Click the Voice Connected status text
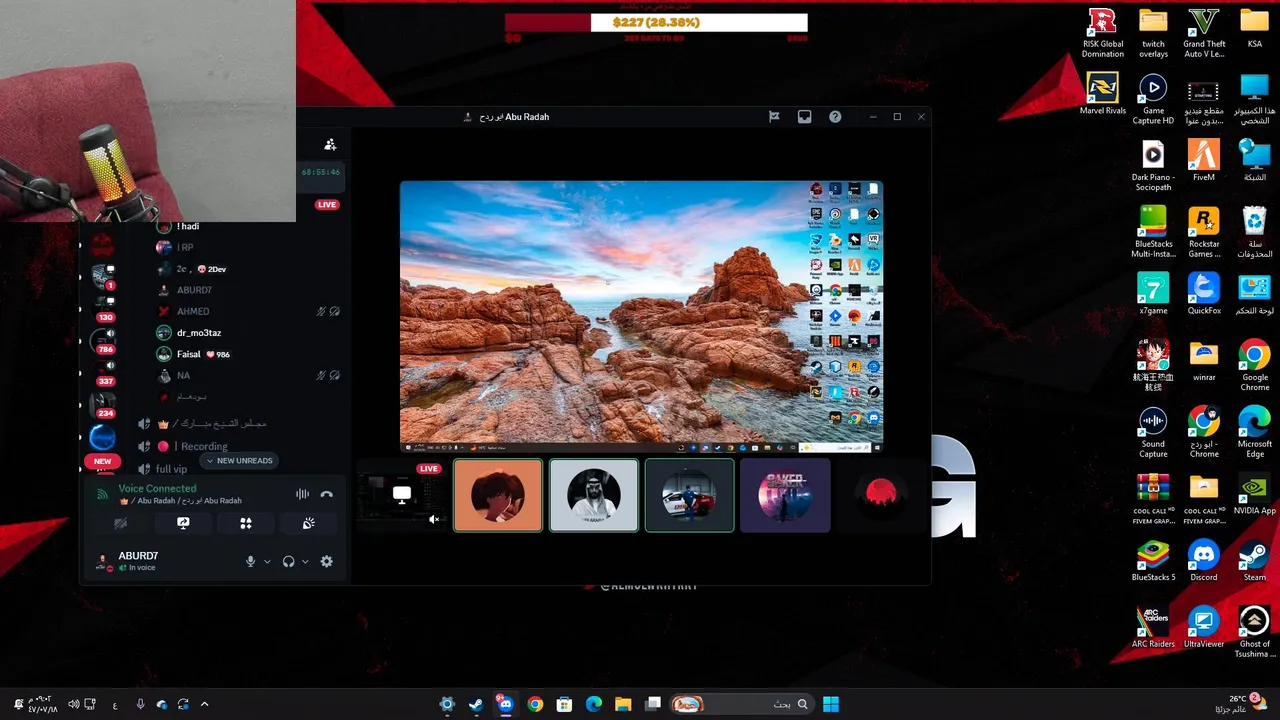This screenshot has height=720, width=1280. (157, 489)
